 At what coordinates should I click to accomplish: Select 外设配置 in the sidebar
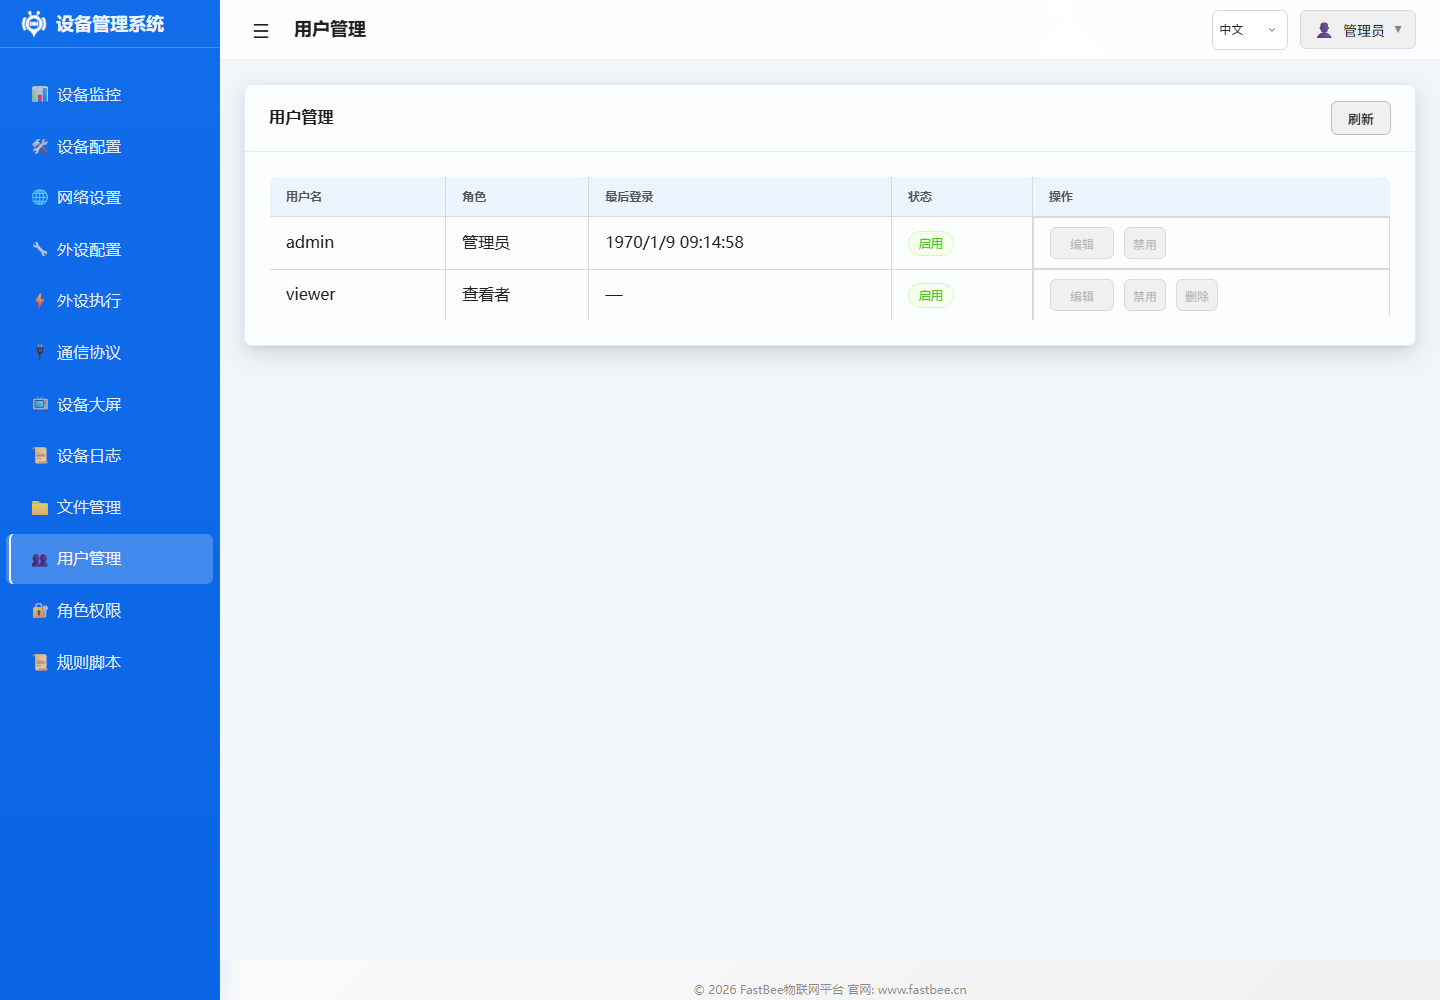pos(110,249)
